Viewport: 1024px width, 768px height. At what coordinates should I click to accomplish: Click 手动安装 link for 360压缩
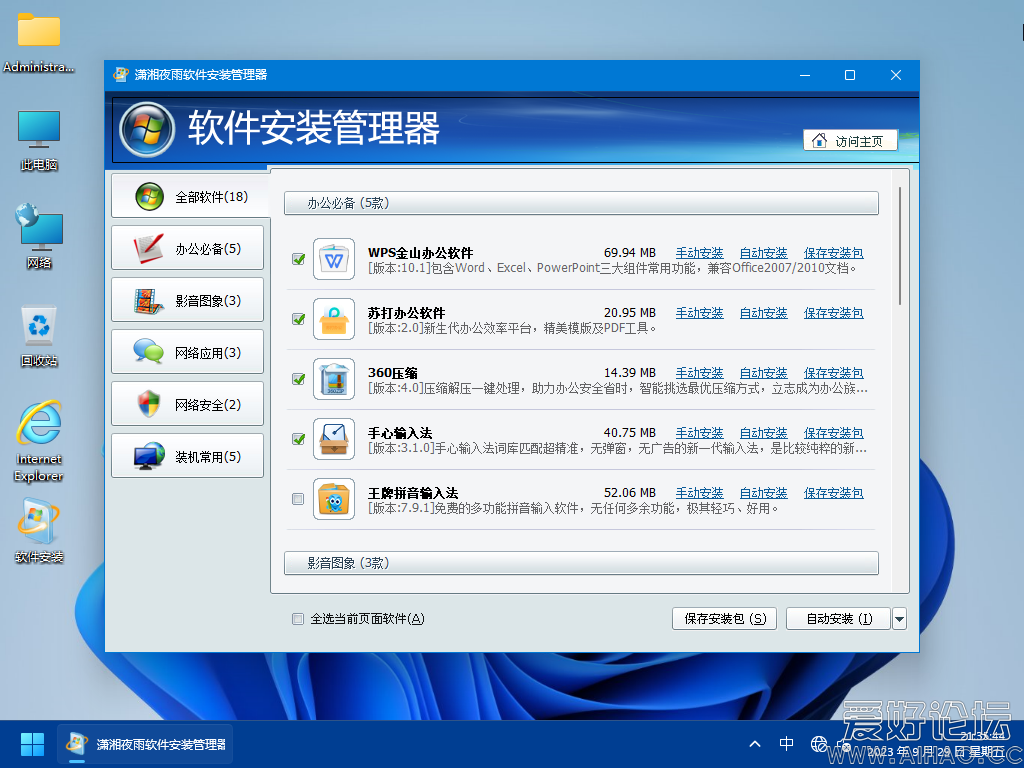pyautogui.click(x=699, y=372)
